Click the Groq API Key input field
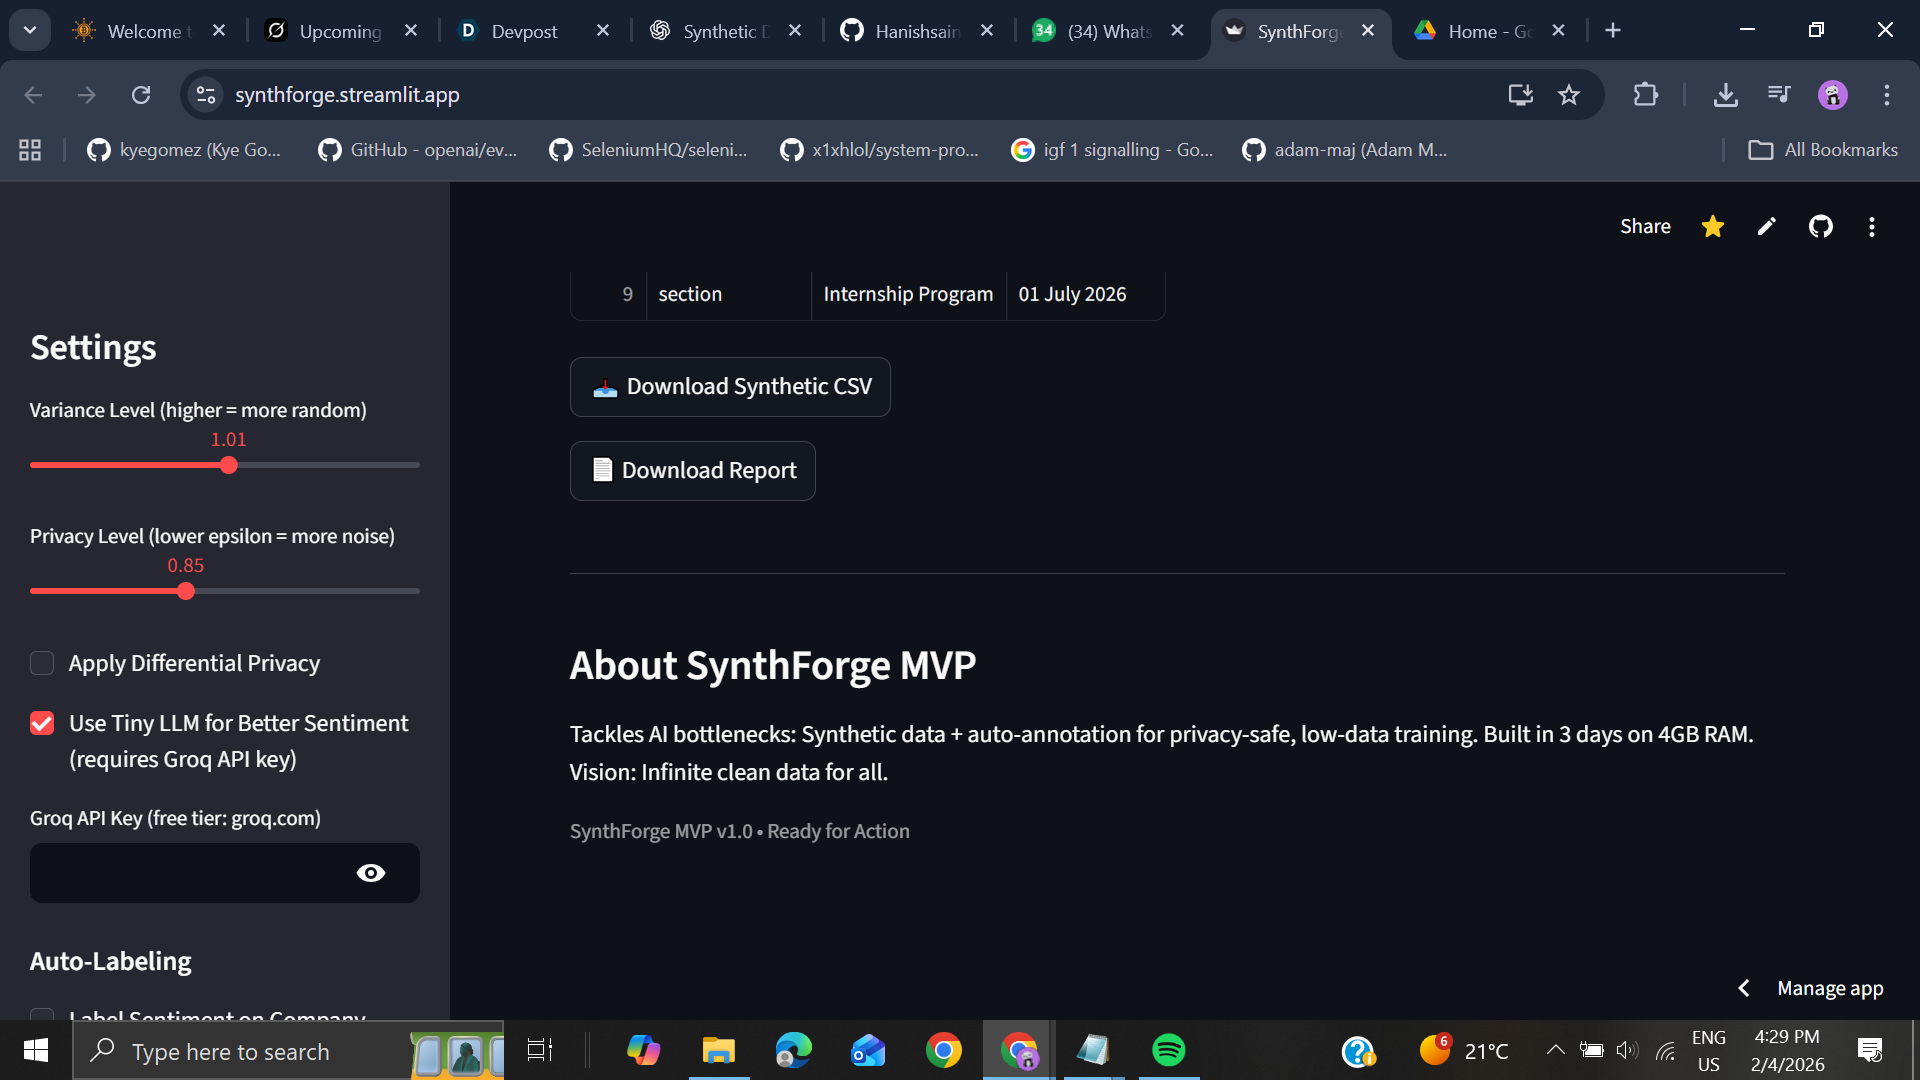1920x1080 pixels. pos(190,873)
